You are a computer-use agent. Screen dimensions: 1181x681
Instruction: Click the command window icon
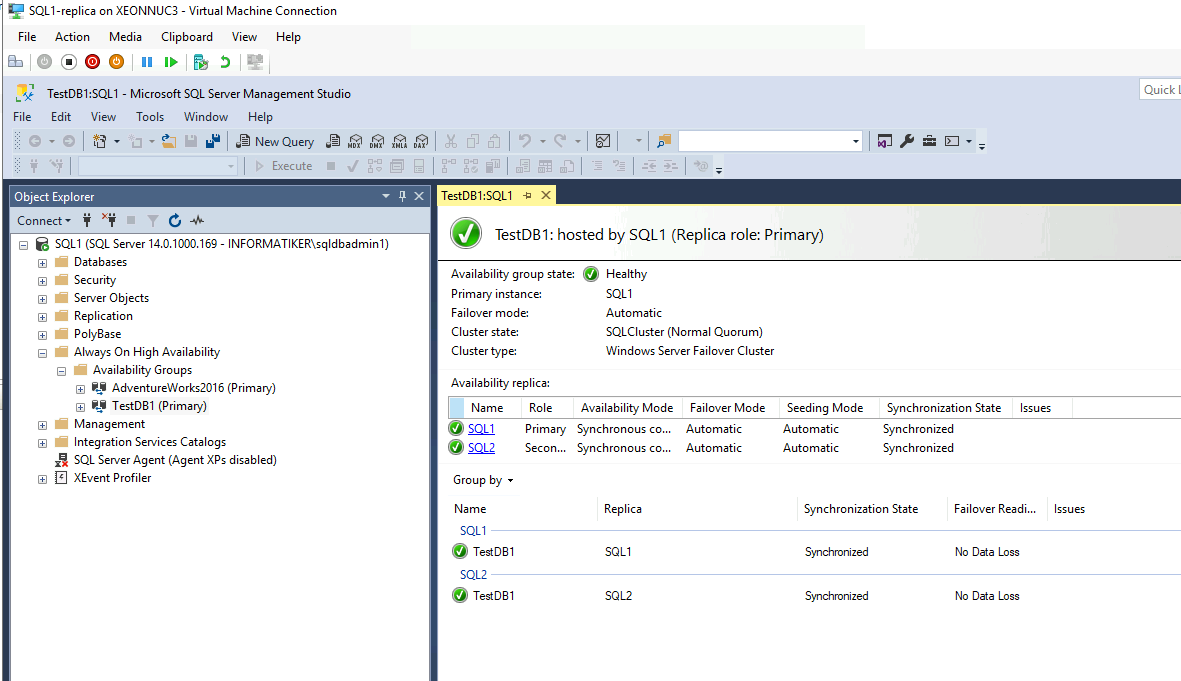pos(952,141)
